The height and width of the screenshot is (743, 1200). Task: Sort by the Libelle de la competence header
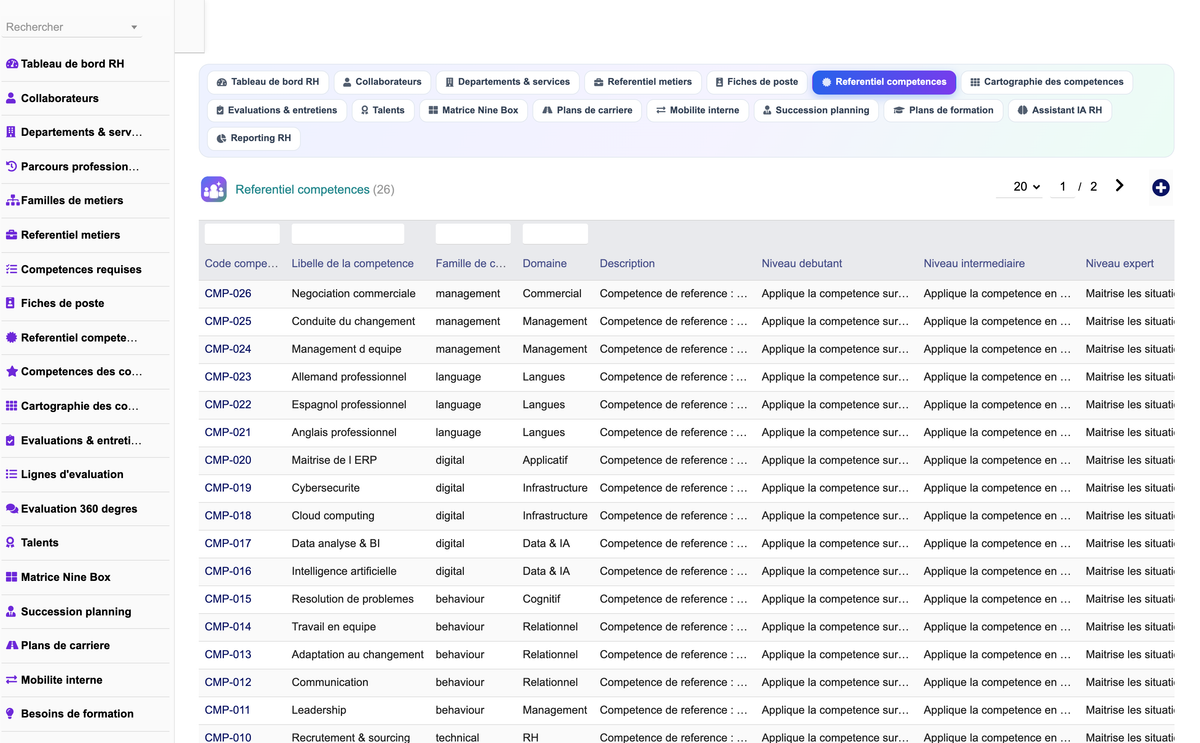(x=353, y=263)
